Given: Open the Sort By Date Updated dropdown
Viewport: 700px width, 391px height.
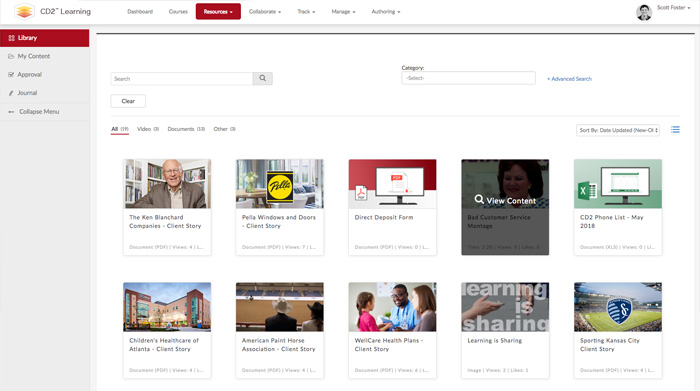Looking at the screenshot, I should click(x=618, y=130).
